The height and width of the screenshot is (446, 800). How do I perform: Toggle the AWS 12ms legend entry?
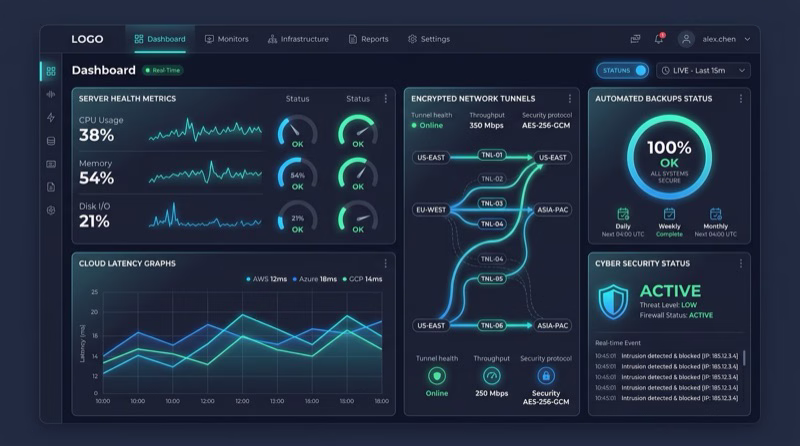click(266, 279)
